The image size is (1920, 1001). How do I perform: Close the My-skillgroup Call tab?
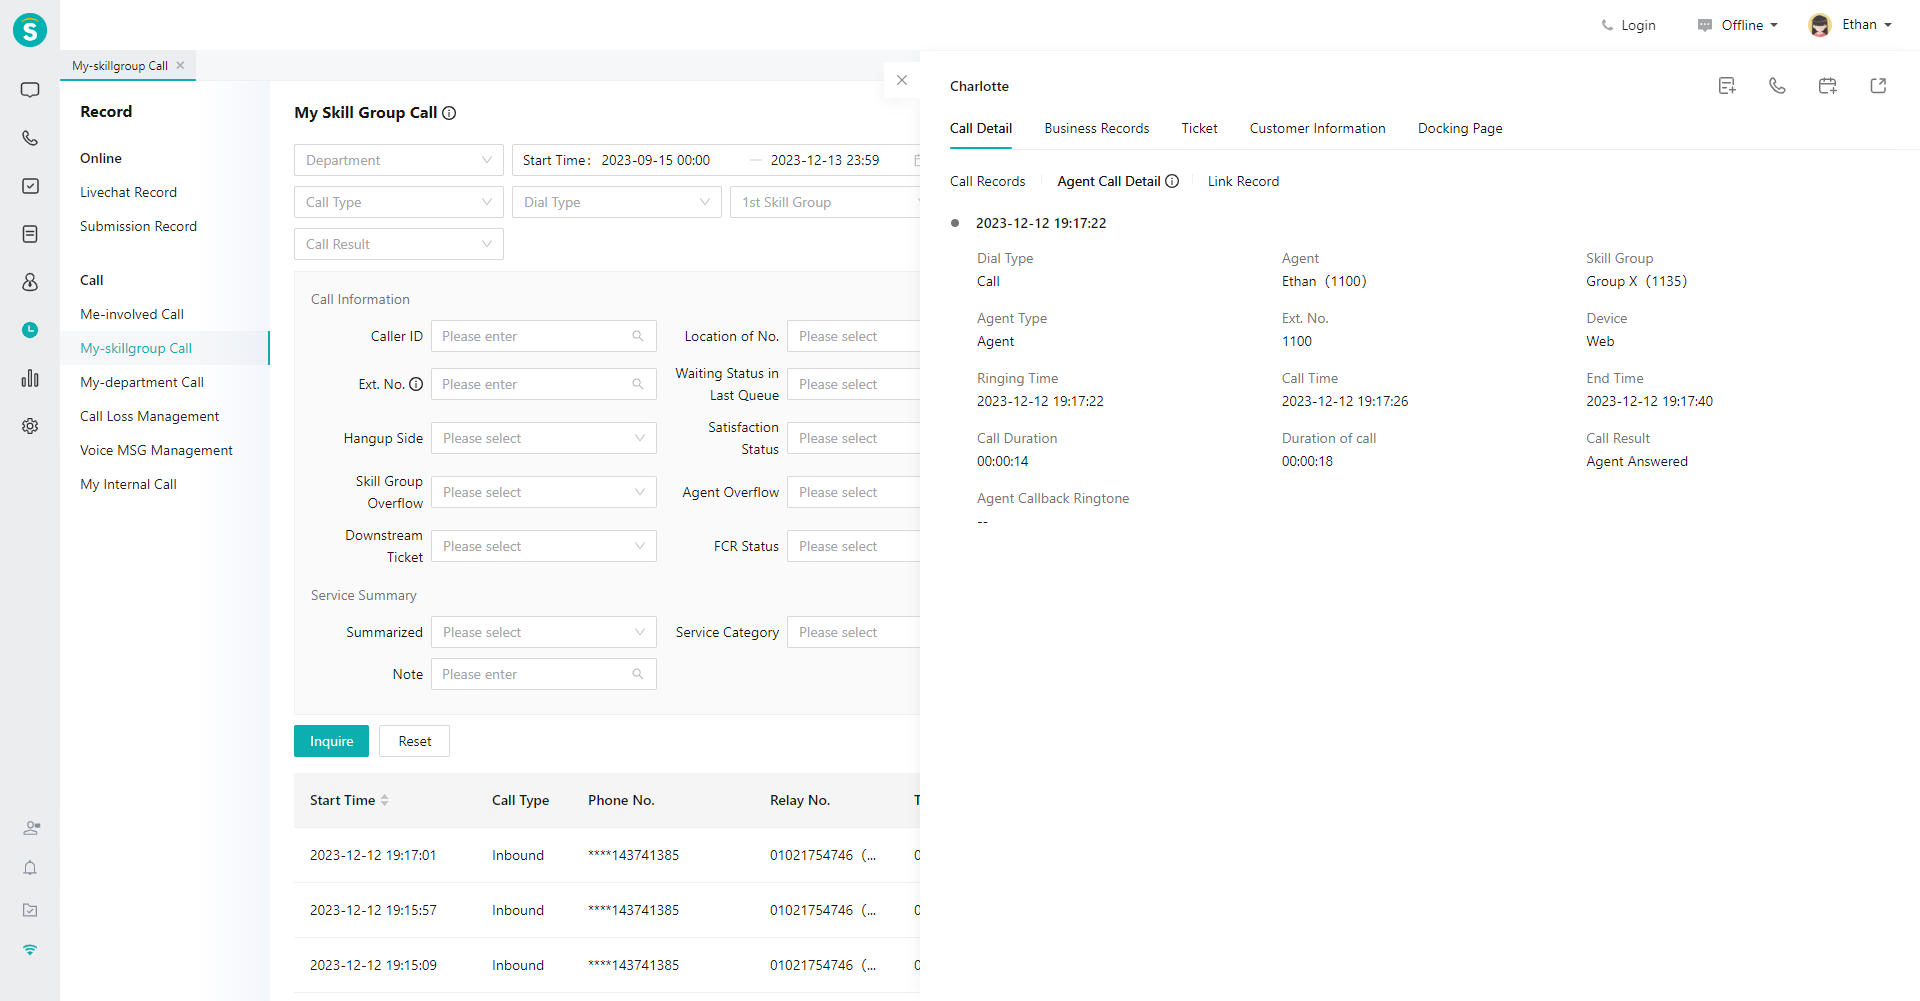click(181, 65)
